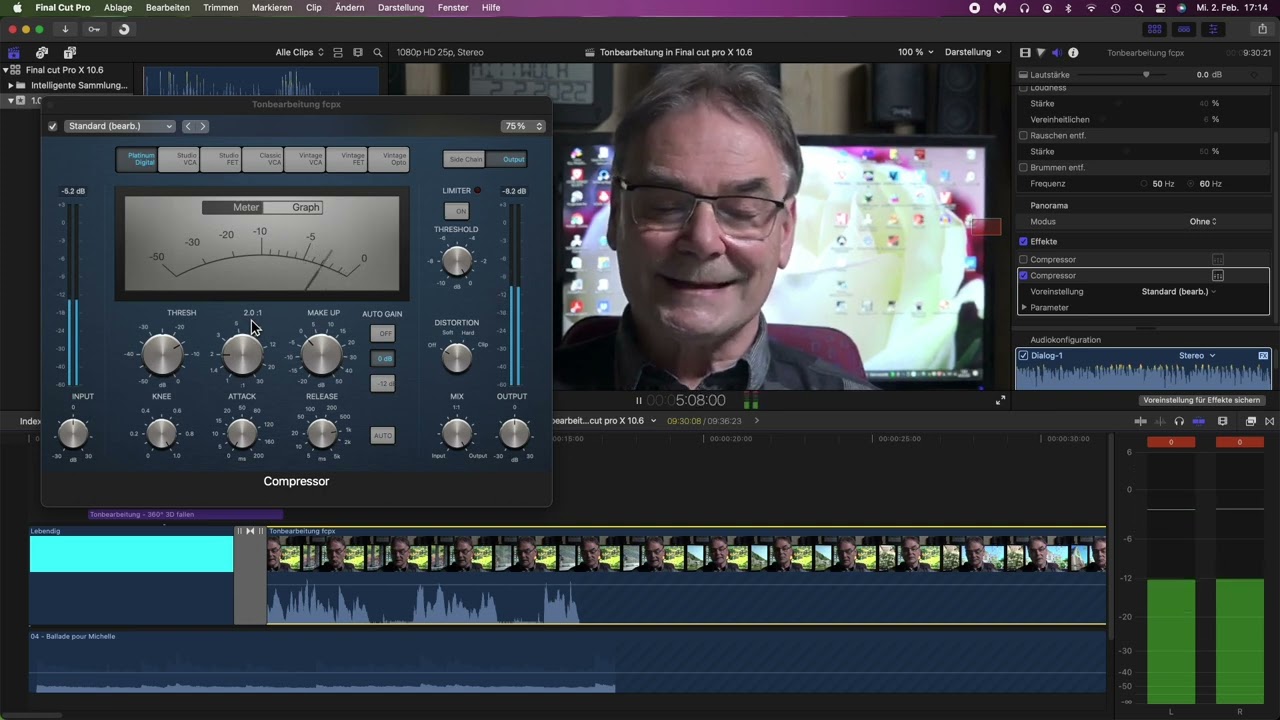This screenshot has height=720, width=1280.
Task: Select Vintage Opto compressor model
Action: pos(389,159)
